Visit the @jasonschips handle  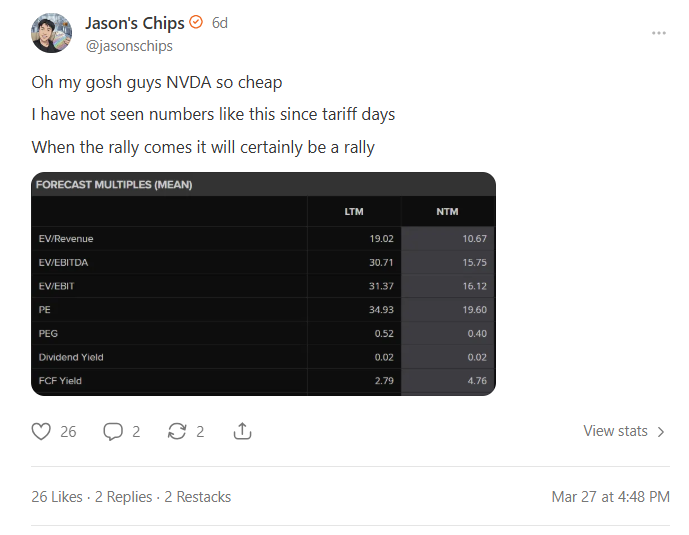point(129,46)
